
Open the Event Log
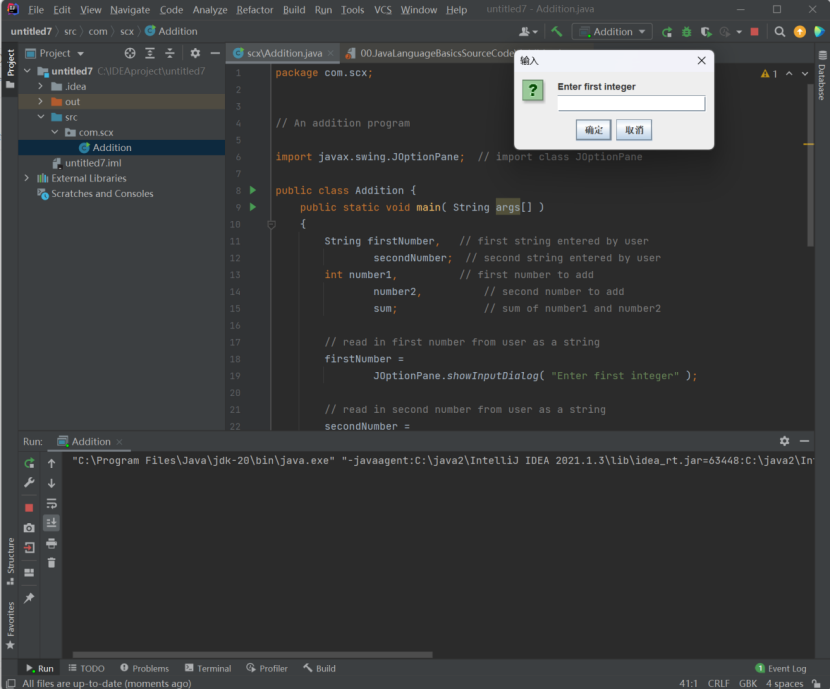pos(781,668)
